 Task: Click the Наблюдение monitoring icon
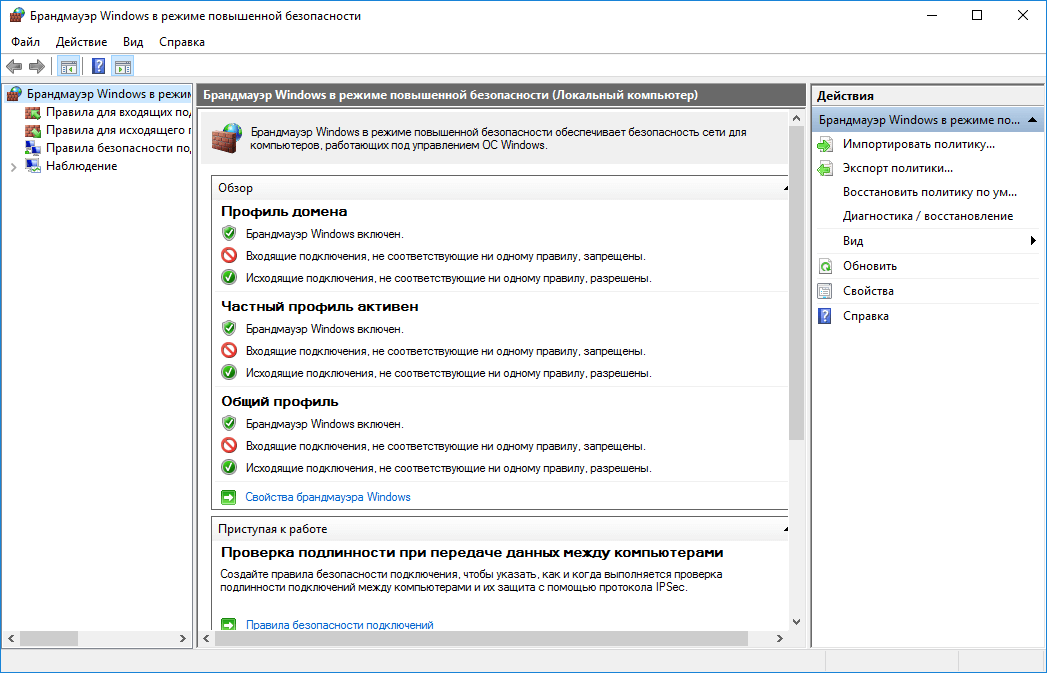coord(33,165)
